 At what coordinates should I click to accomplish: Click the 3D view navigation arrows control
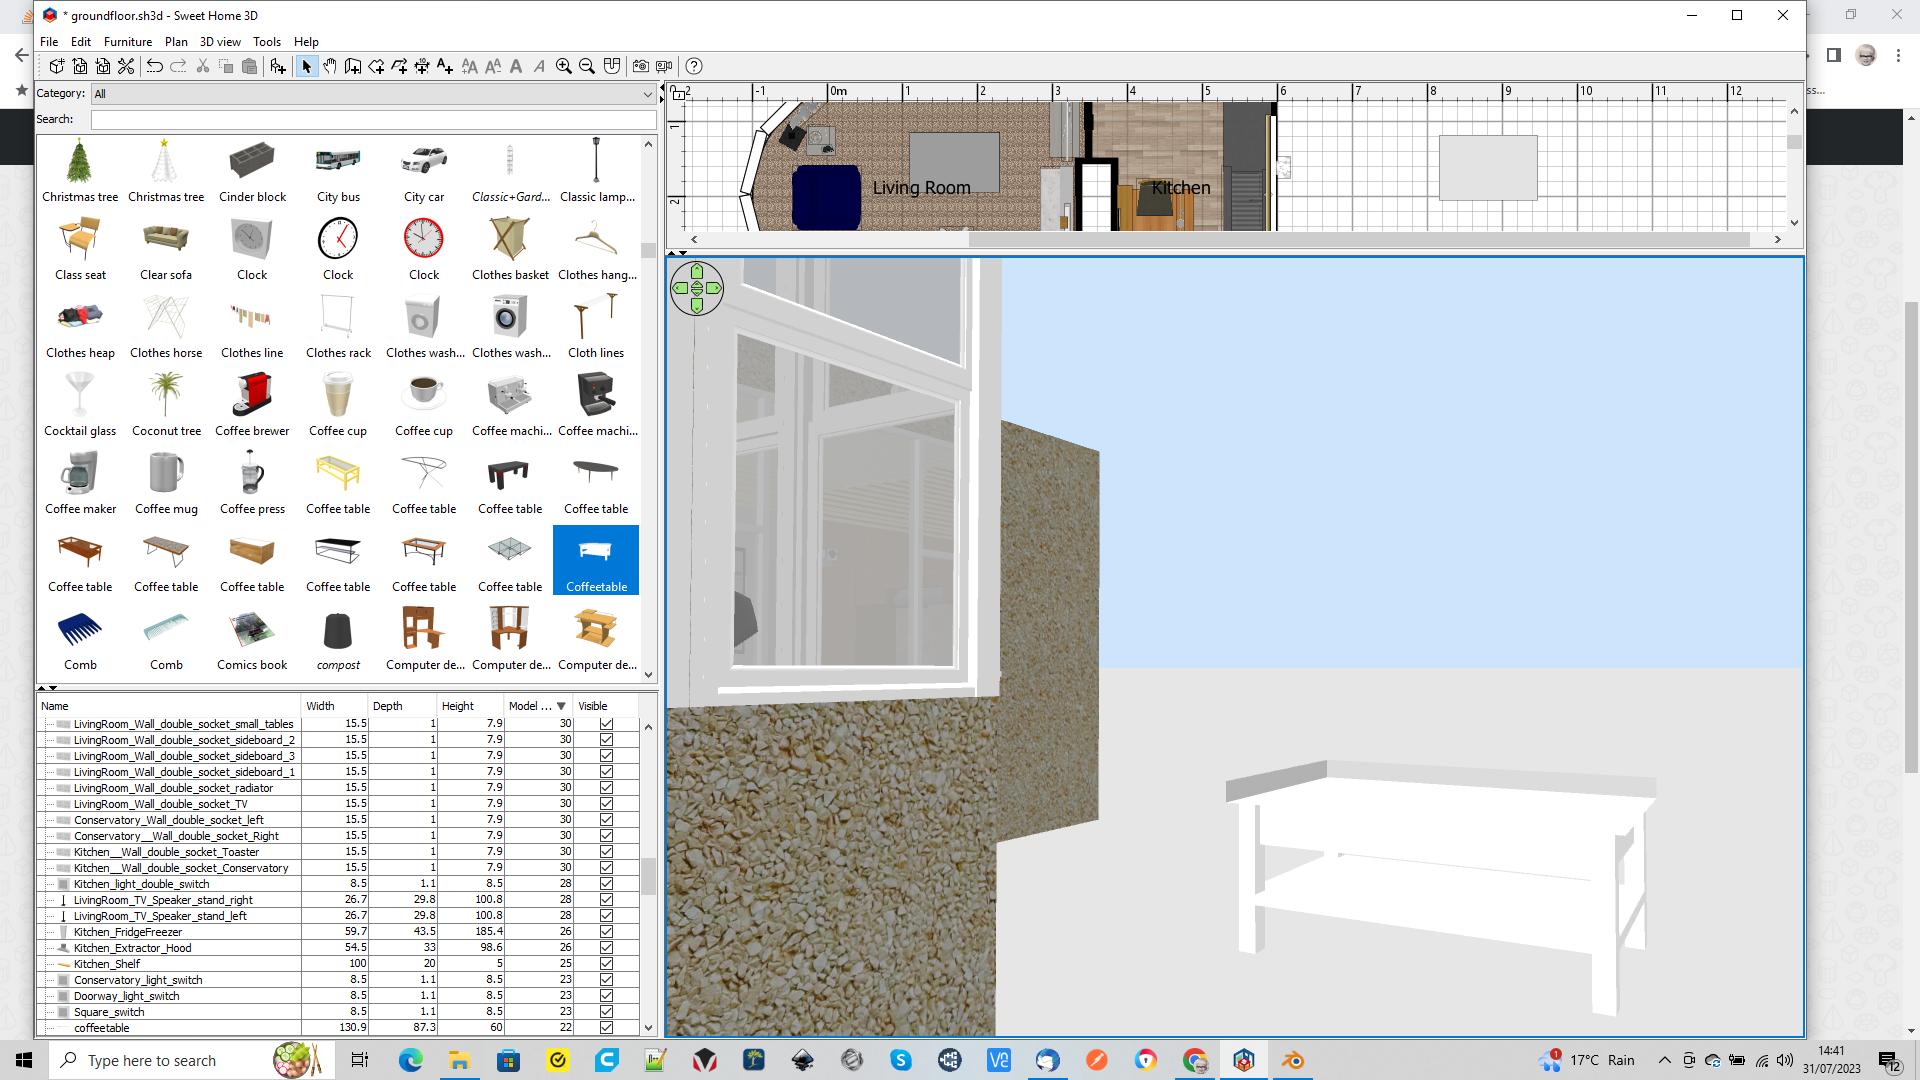pyautogui.click(x=697, y=288)
